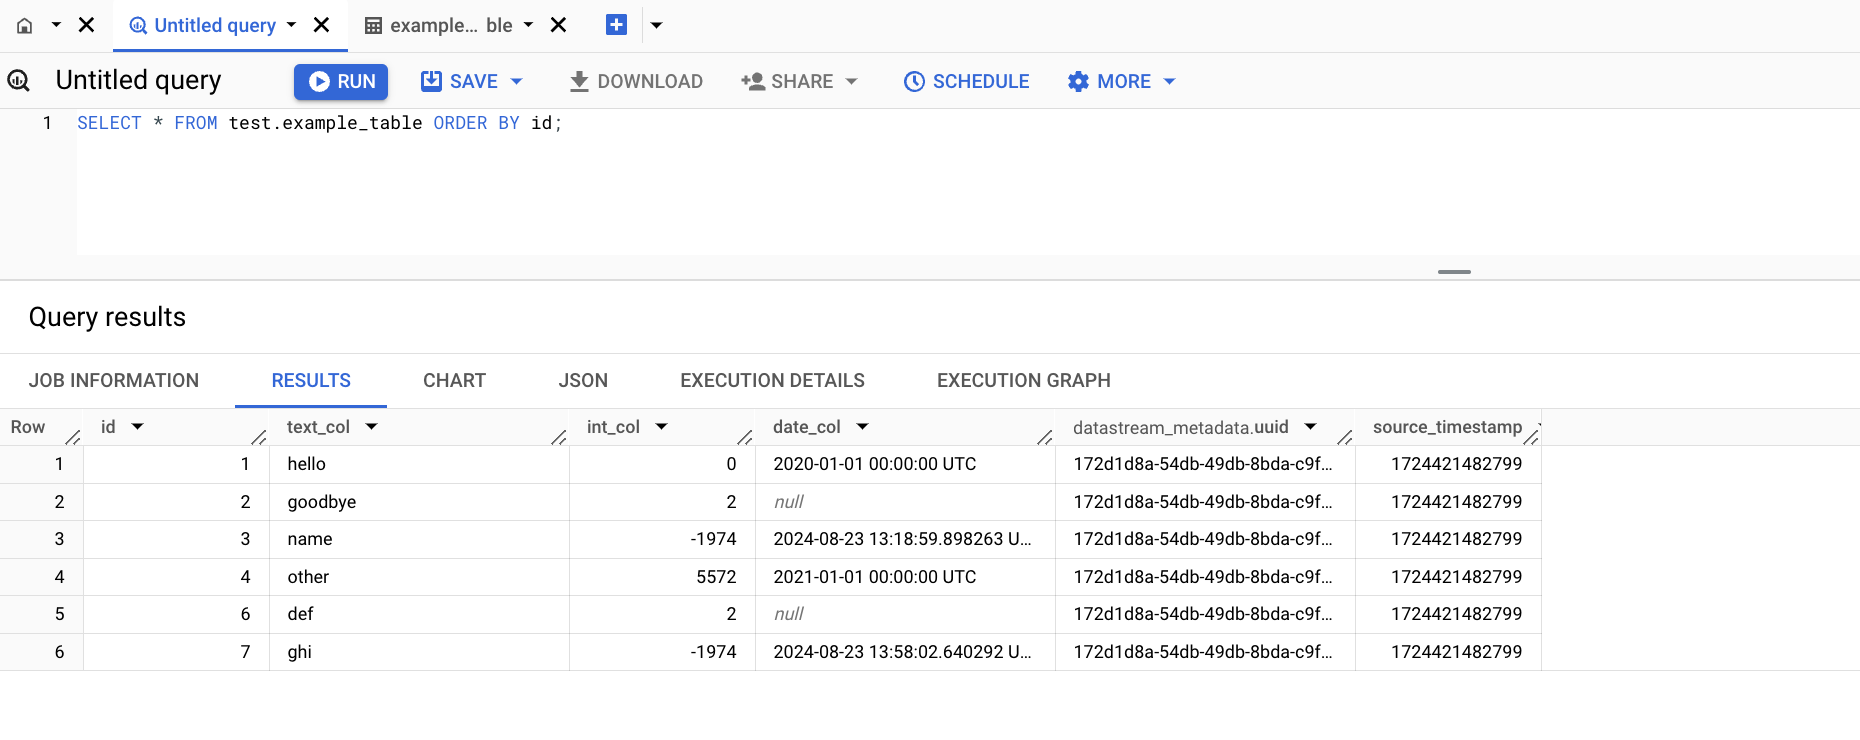This screenshot has width=1860, height=740.
Task: Open the text_col column dropdown arrow
Action: pos(372,427)
